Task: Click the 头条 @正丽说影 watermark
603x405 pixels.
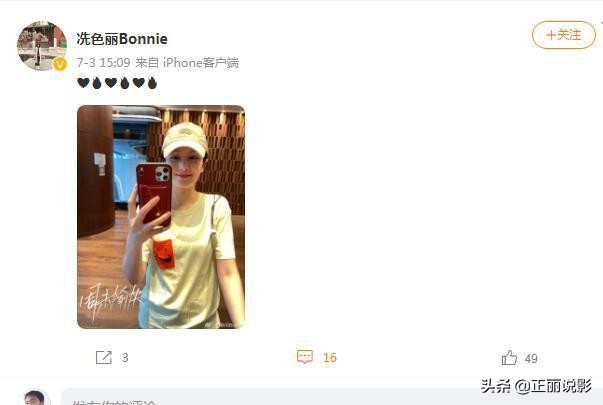Action: 536,386
